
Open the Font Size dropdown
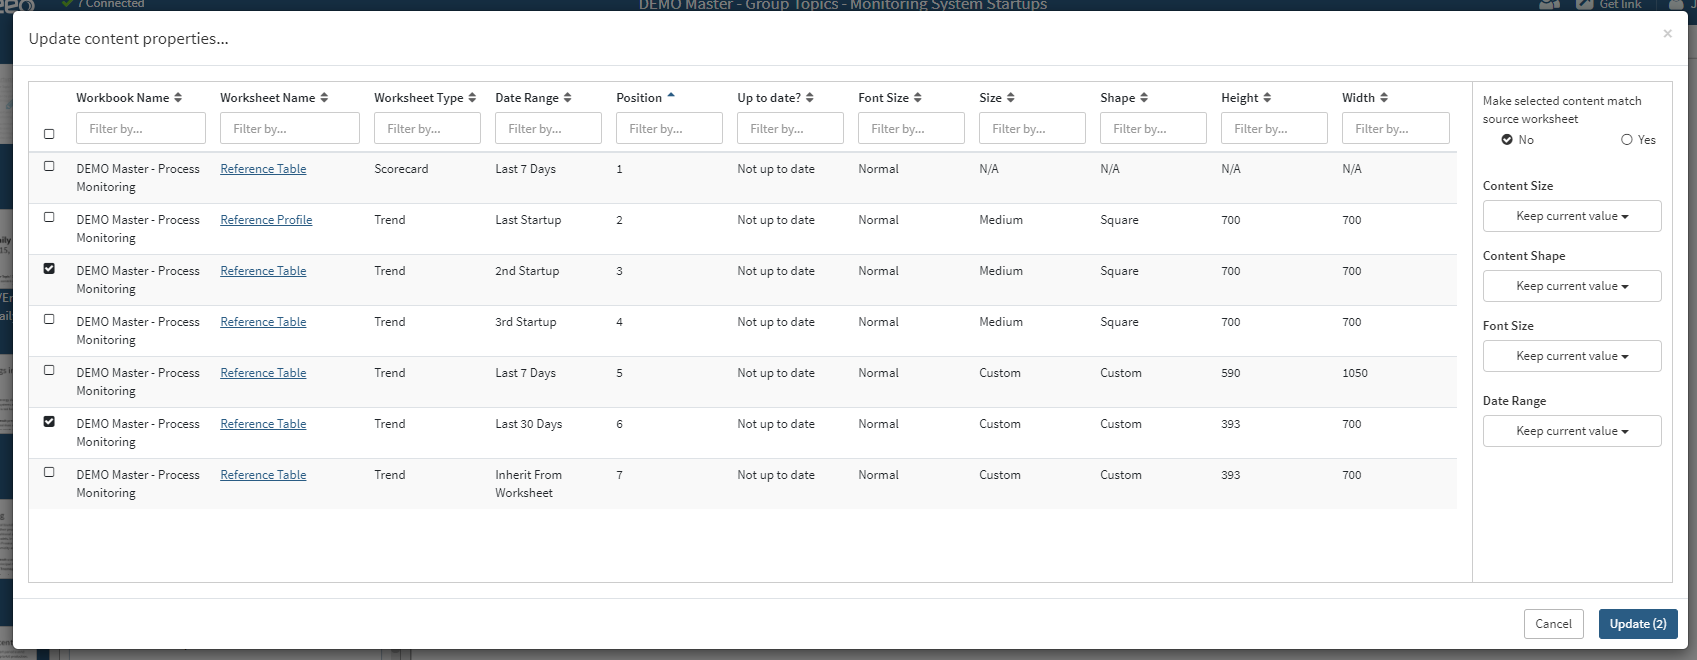click(x=1571, y=356)
